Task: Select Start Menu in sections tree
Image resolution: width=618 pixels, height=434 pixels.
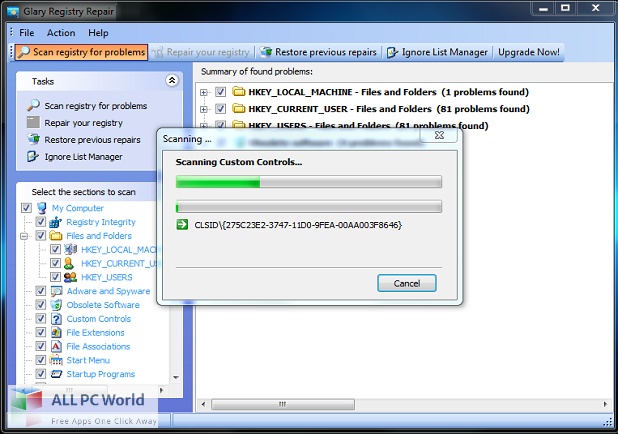Action: coord(88,360)
